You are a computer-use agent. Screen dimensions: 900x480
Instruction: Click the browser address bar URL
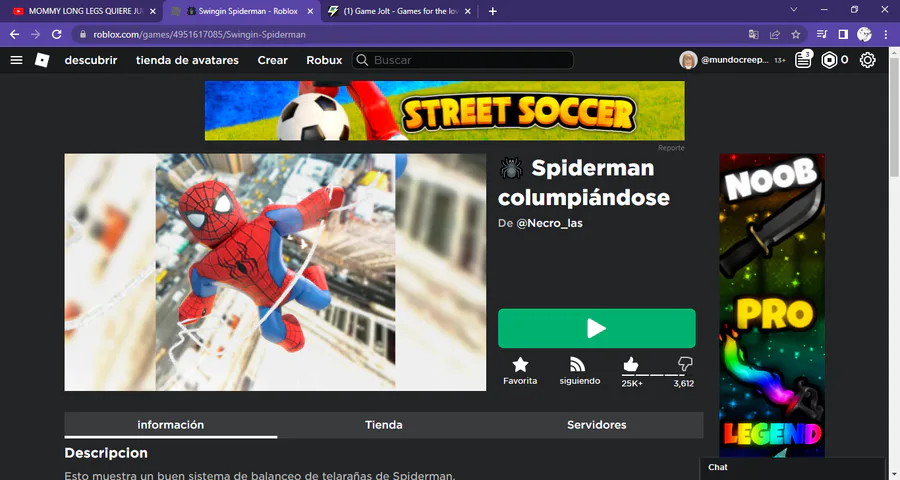(x=199, y=34)
